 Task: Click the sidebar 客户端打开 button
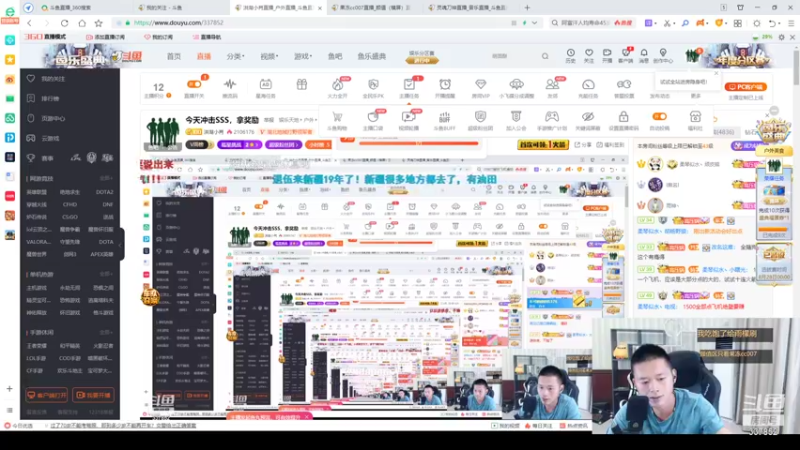[46, 395]
